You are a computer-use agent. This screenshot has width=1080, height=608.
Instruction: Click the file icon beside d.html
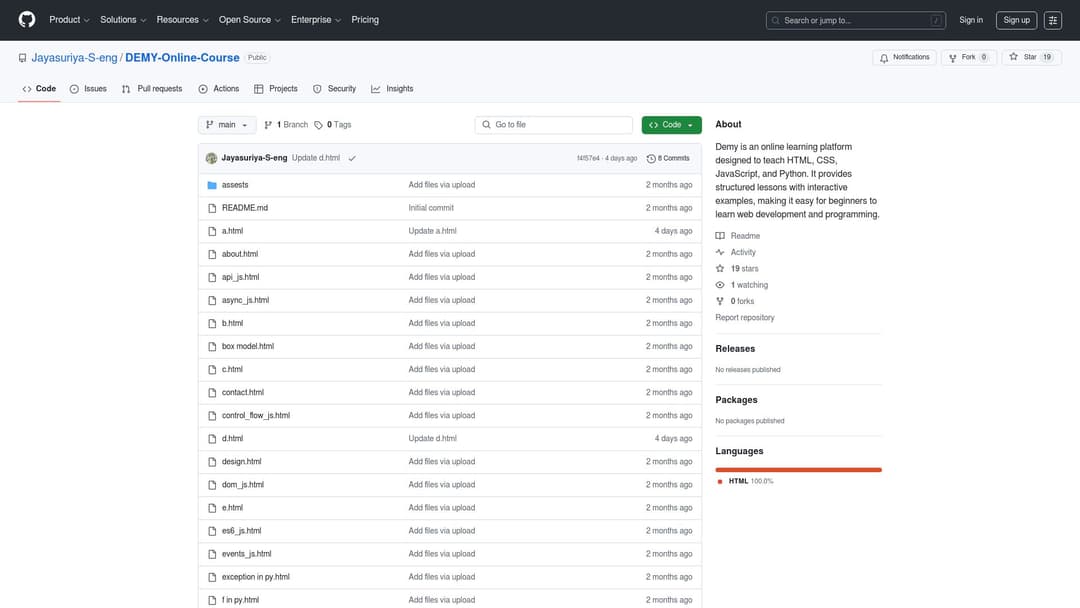pos(212,439)
